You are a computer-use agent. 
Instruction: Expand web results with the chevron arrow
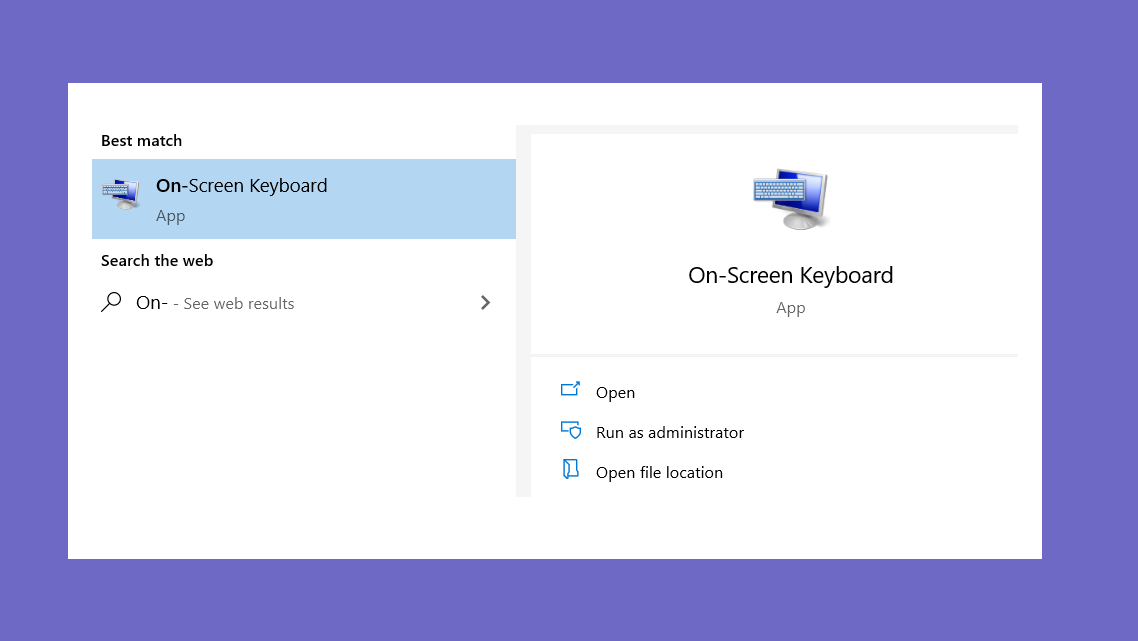pyautogui.click(x=486, y=303)
